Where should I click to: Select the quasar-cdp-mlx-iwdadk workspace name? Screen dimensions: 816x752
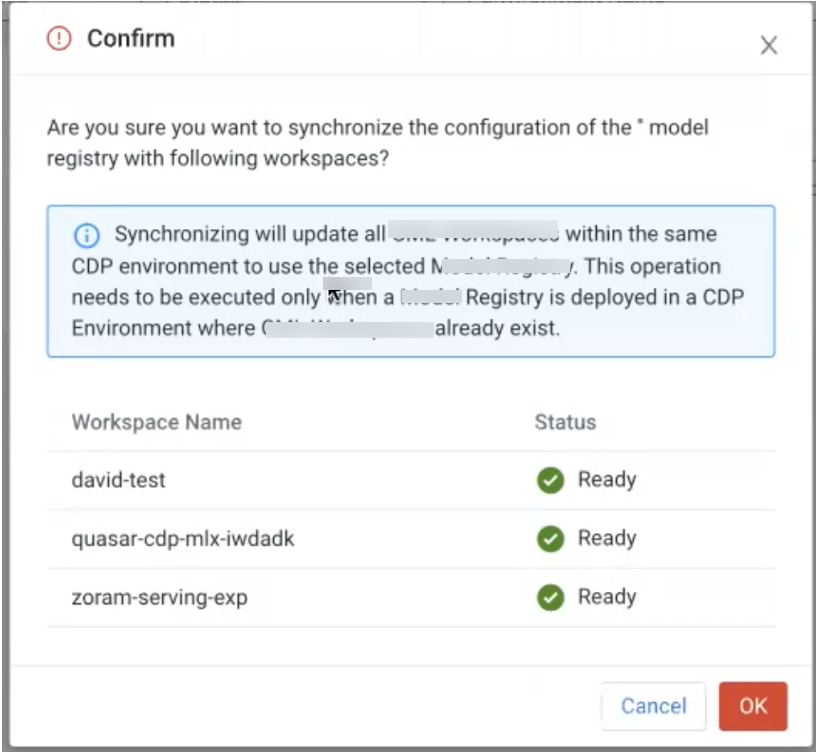pyautogui.click(x=183, y=539)
